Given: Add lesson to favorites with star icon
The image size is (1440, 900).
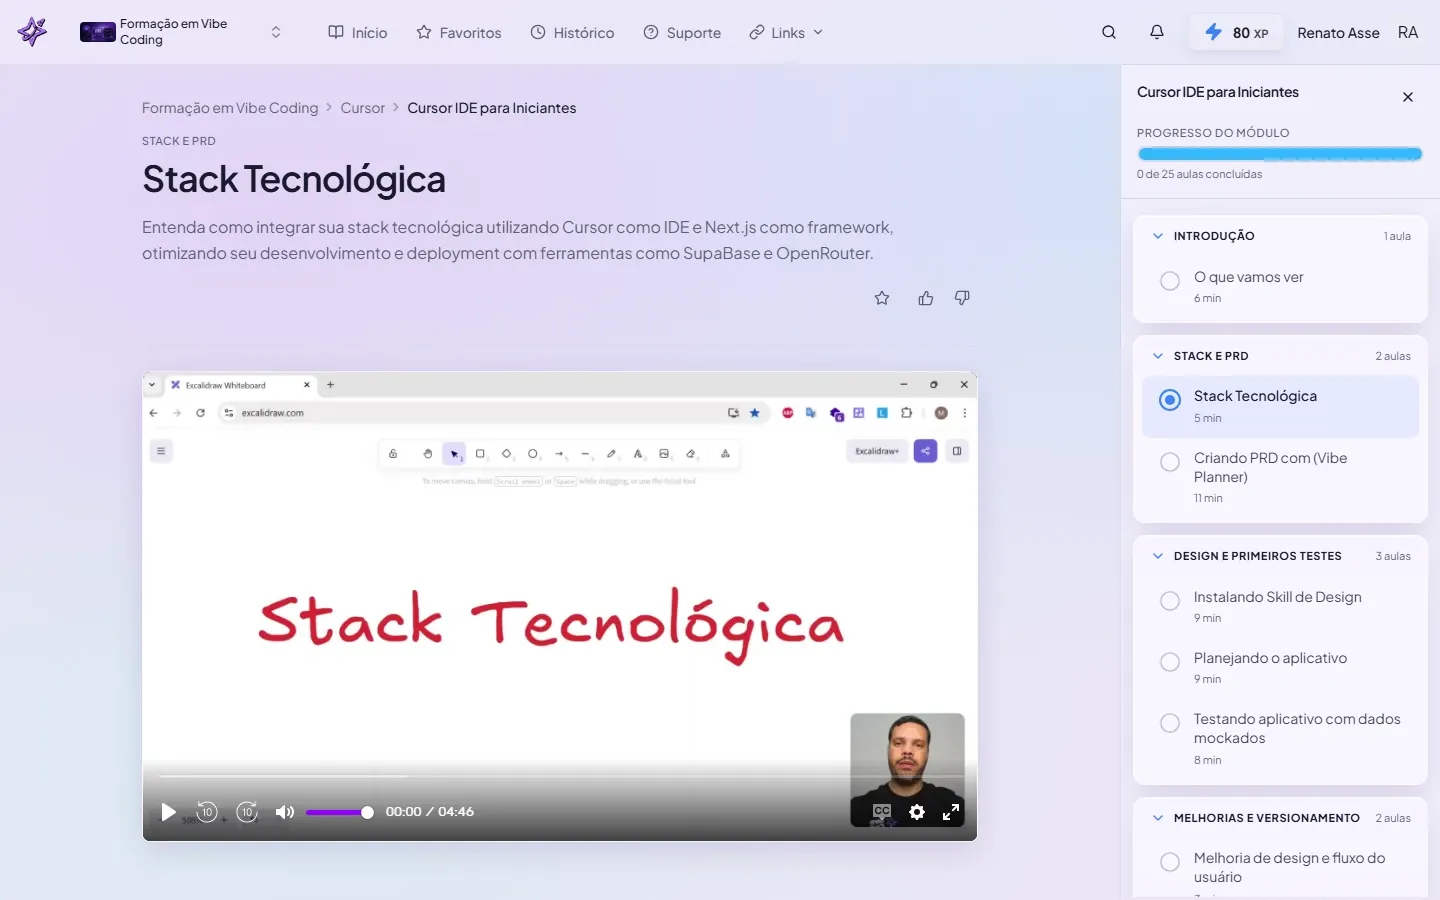Looking at the screenshot, I should coord(882,298).
